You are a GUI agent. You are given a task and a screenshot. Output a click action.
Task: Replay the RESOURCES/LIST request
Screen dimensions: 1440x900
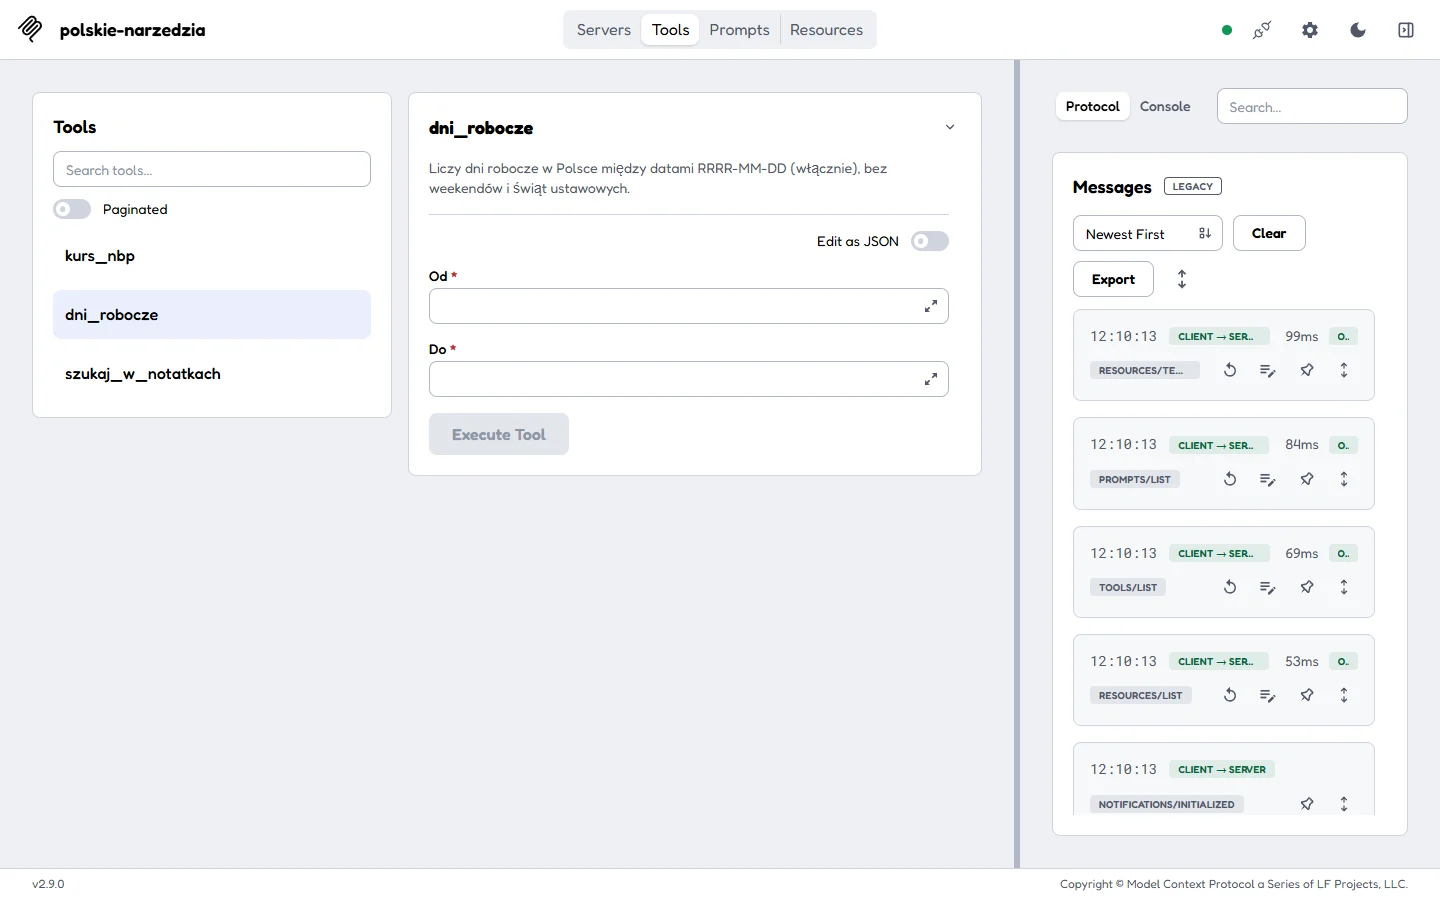pos(1230,695)
